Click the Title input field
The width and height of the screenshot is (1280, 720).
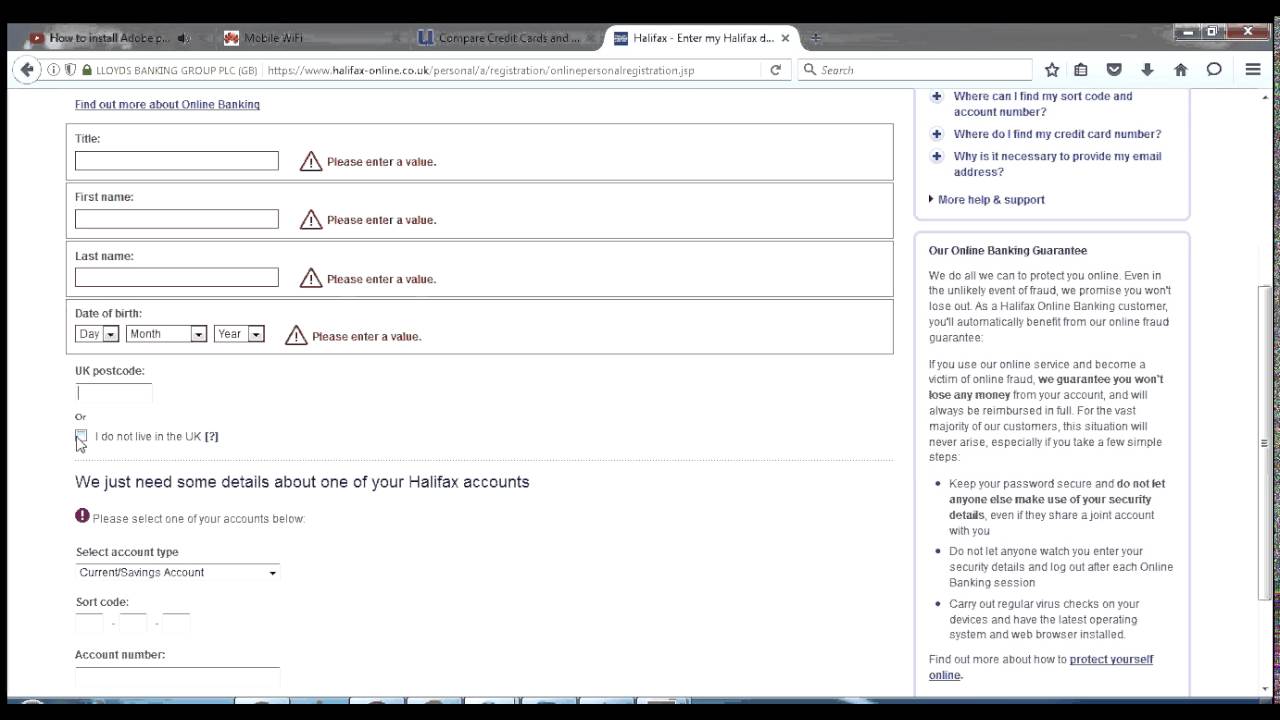[x=177, y=161]
